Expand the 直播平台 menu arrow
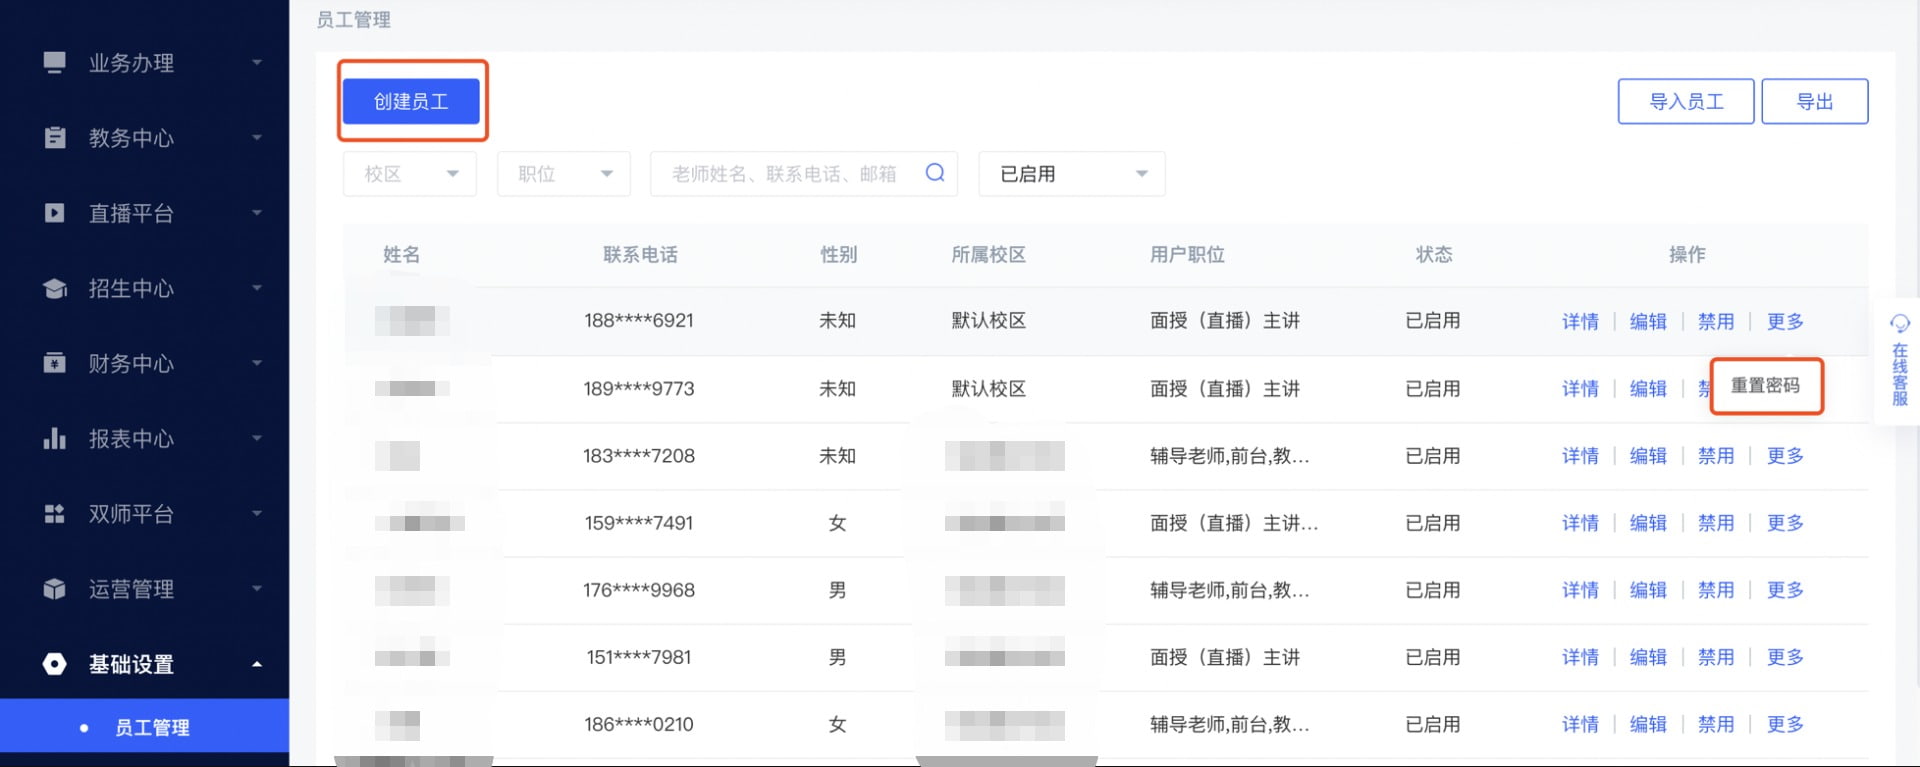This screenshot has width=1920, height=767. (x=257, y=213)
